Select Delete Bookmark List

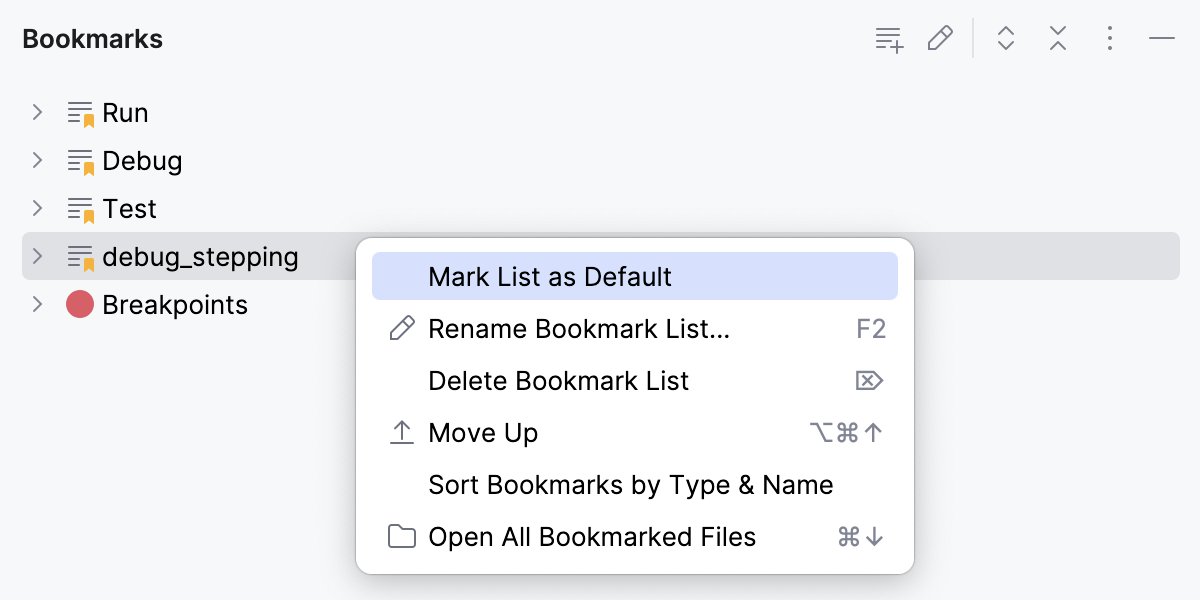pyautogui.click(x=558, y=380)
